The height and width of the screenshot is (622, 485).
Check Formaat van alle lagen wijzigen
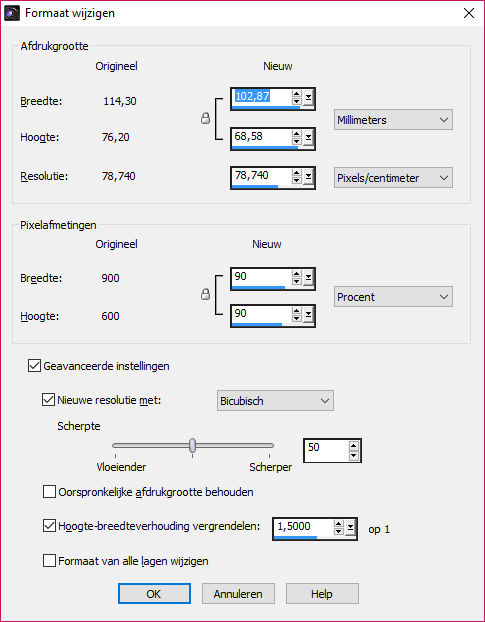click(49, 561)
